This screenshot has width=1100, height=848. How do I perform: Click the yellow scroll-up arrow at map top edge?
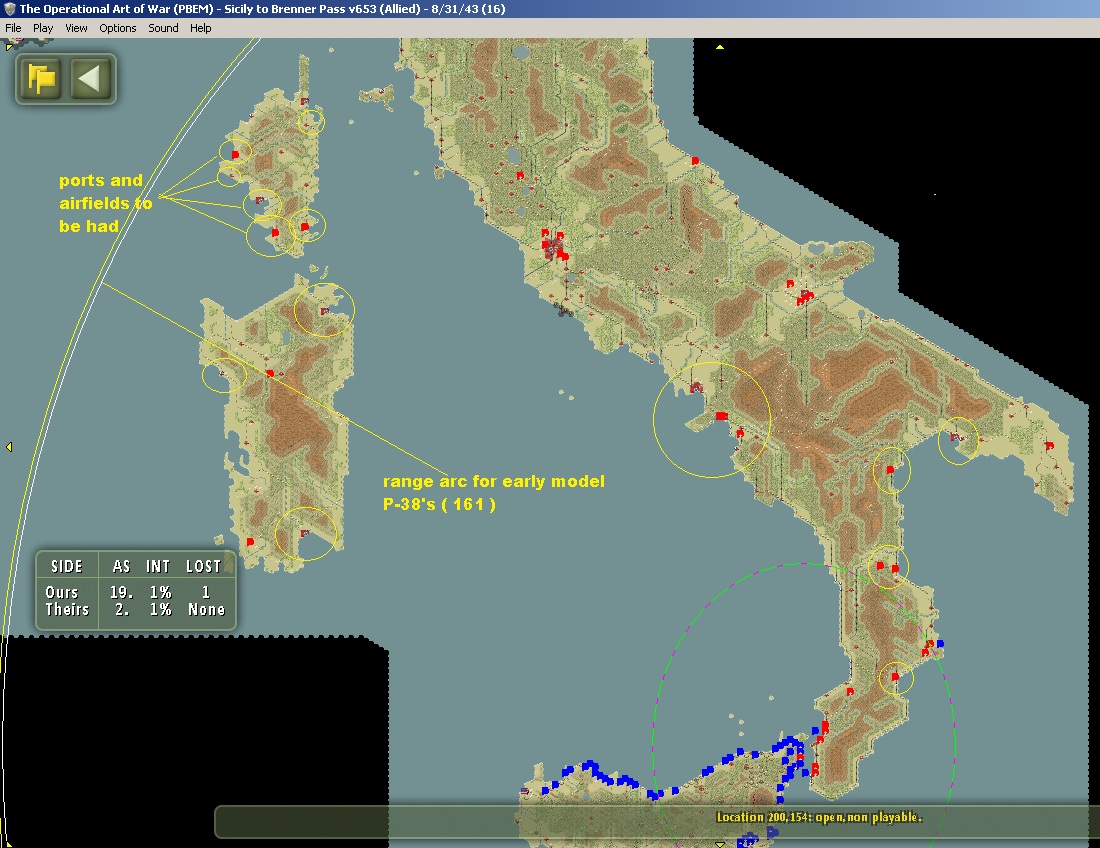tap(719, 47)
